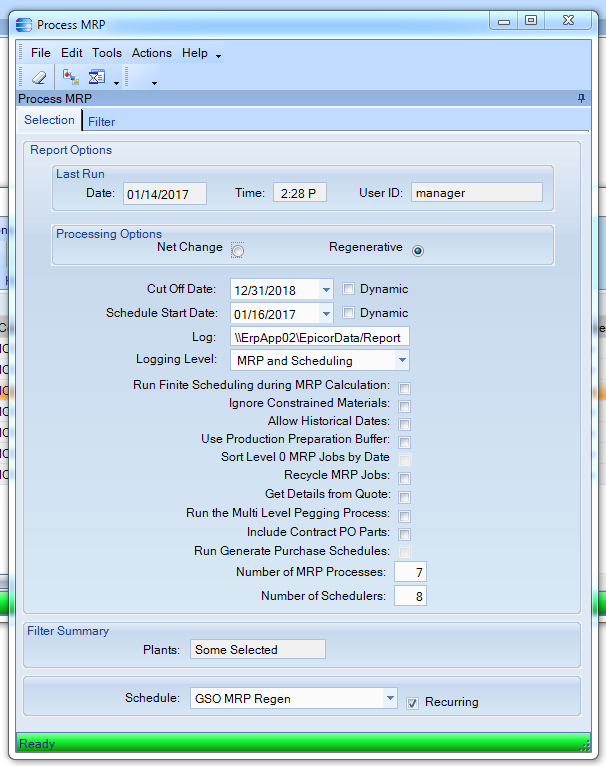This screenshot has width=606, height=766.
Task: Check Allow Historical Dates
Action: click(x=404, y=425)
